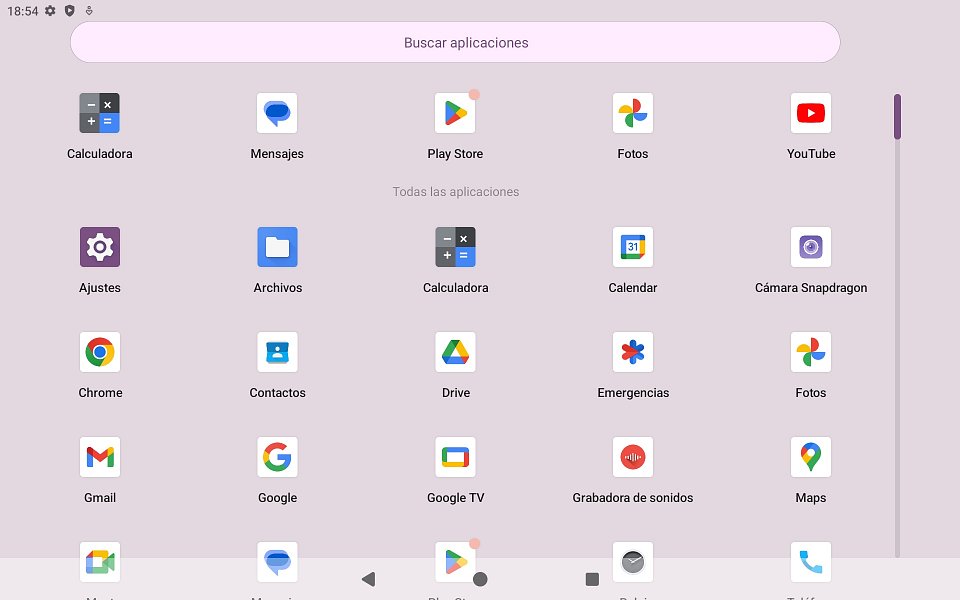Click the app drawer scrollbar thumb

click(x=897, y=116)
